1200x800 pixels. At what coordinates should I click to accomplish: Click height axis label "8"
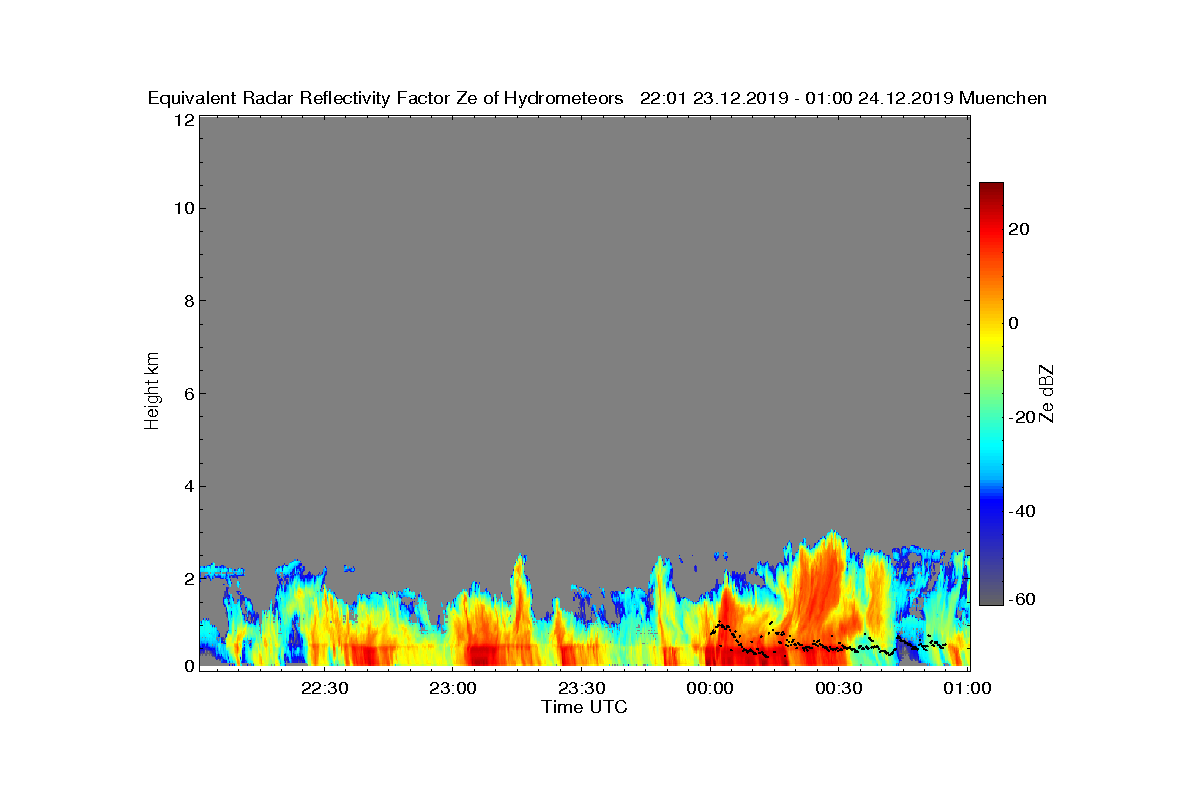(188, 301)
